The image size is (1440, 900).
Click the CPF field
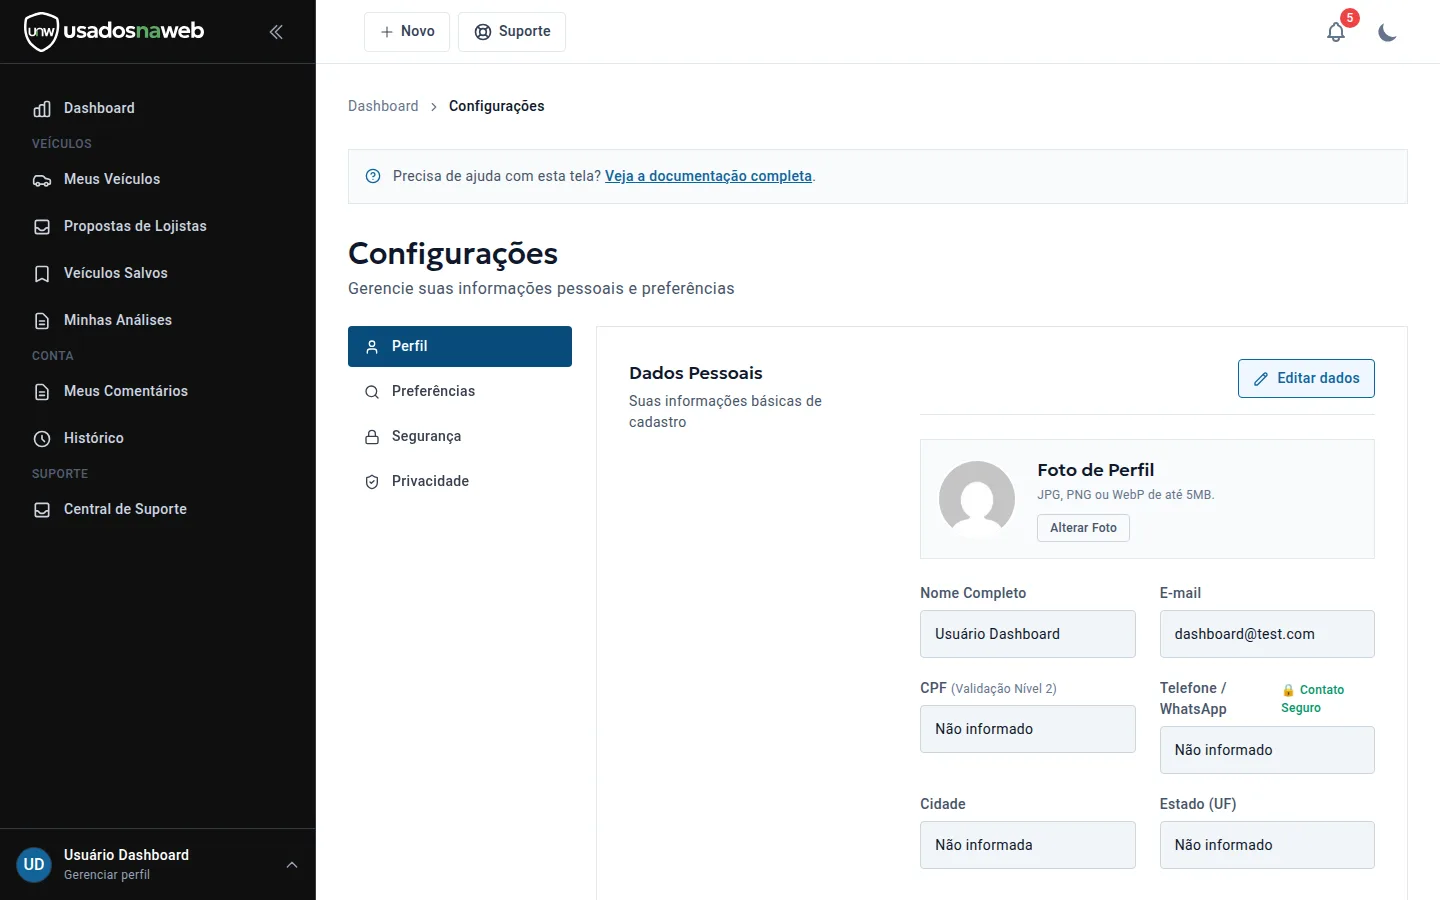[1028, 729]
